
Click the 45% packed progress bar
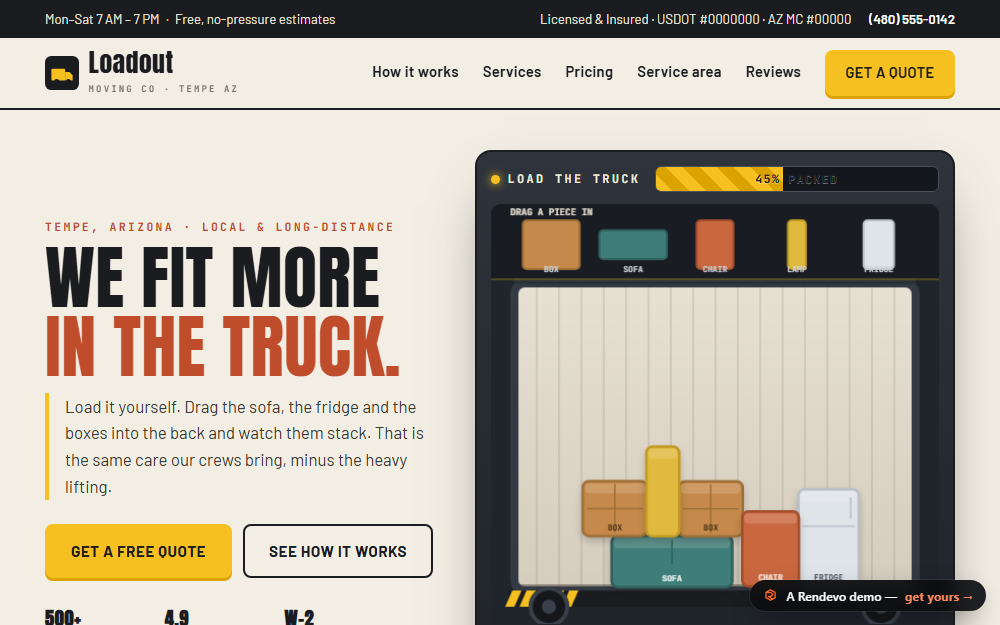[797, 179]
